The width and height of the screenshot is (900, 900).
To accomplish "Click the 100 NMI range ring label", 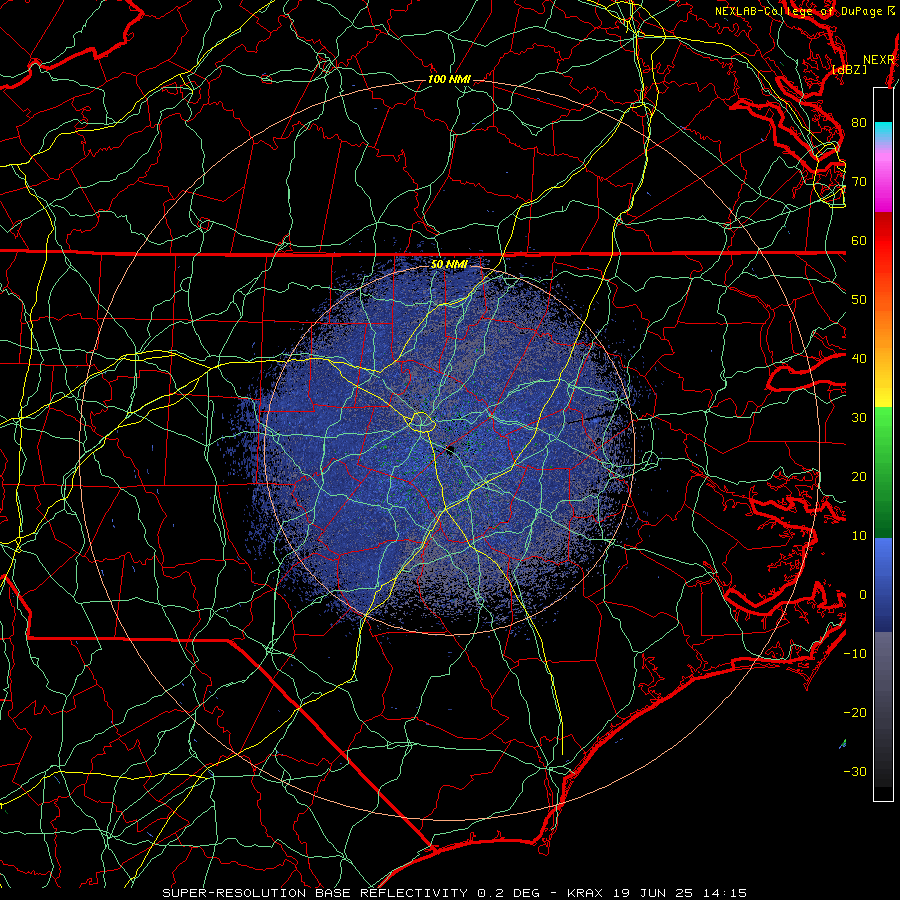I will click(449, 79).
